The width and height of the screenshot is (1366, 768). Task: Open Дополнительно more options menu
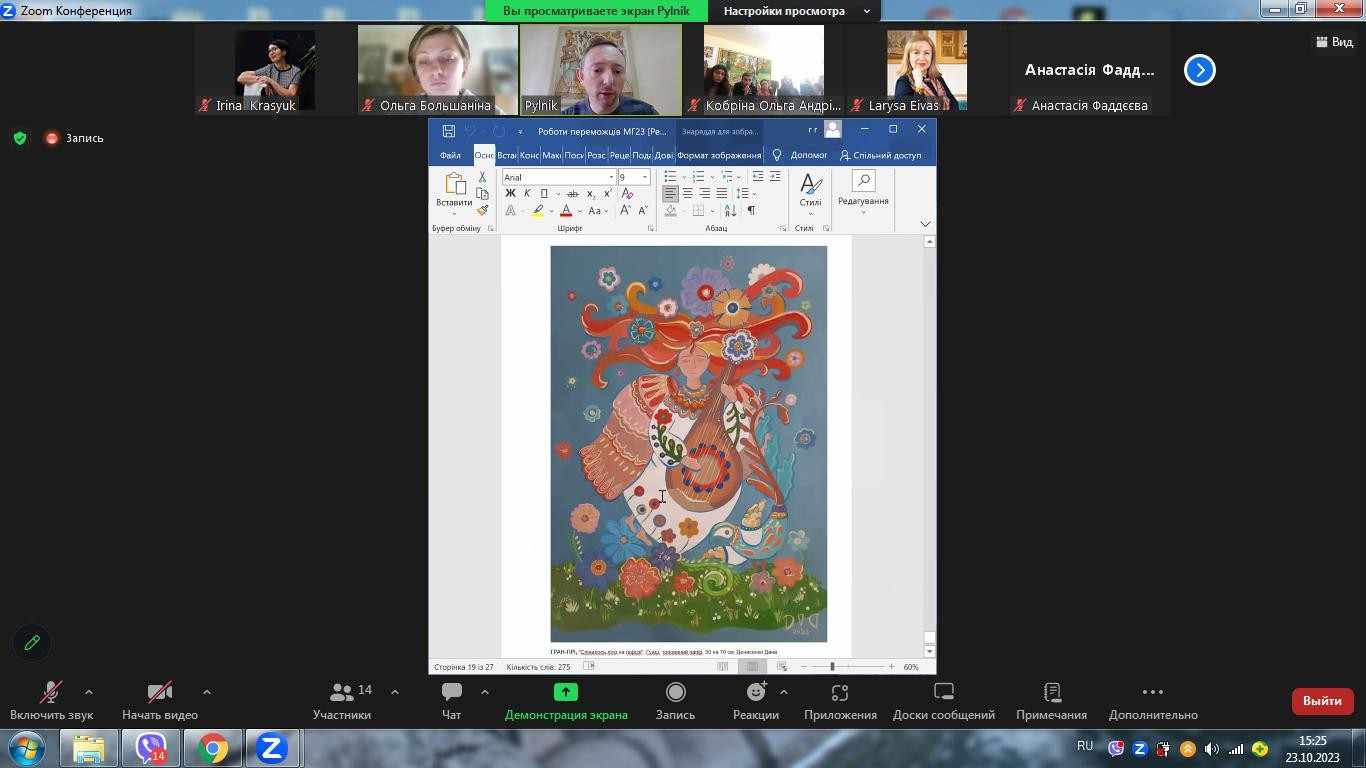[1153, 701]
